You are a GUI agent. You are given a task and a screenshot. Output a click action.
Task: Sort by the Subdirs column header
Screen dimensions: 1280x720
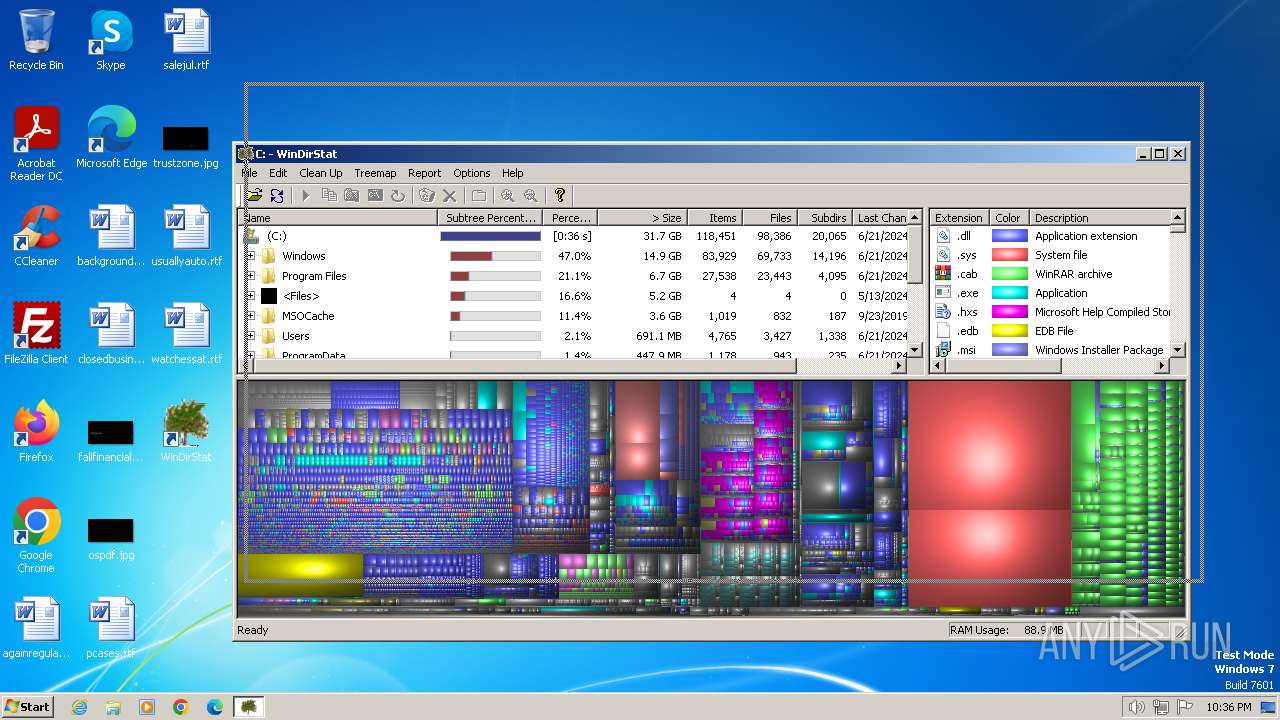pyautogui.click(x=825, y=217)
